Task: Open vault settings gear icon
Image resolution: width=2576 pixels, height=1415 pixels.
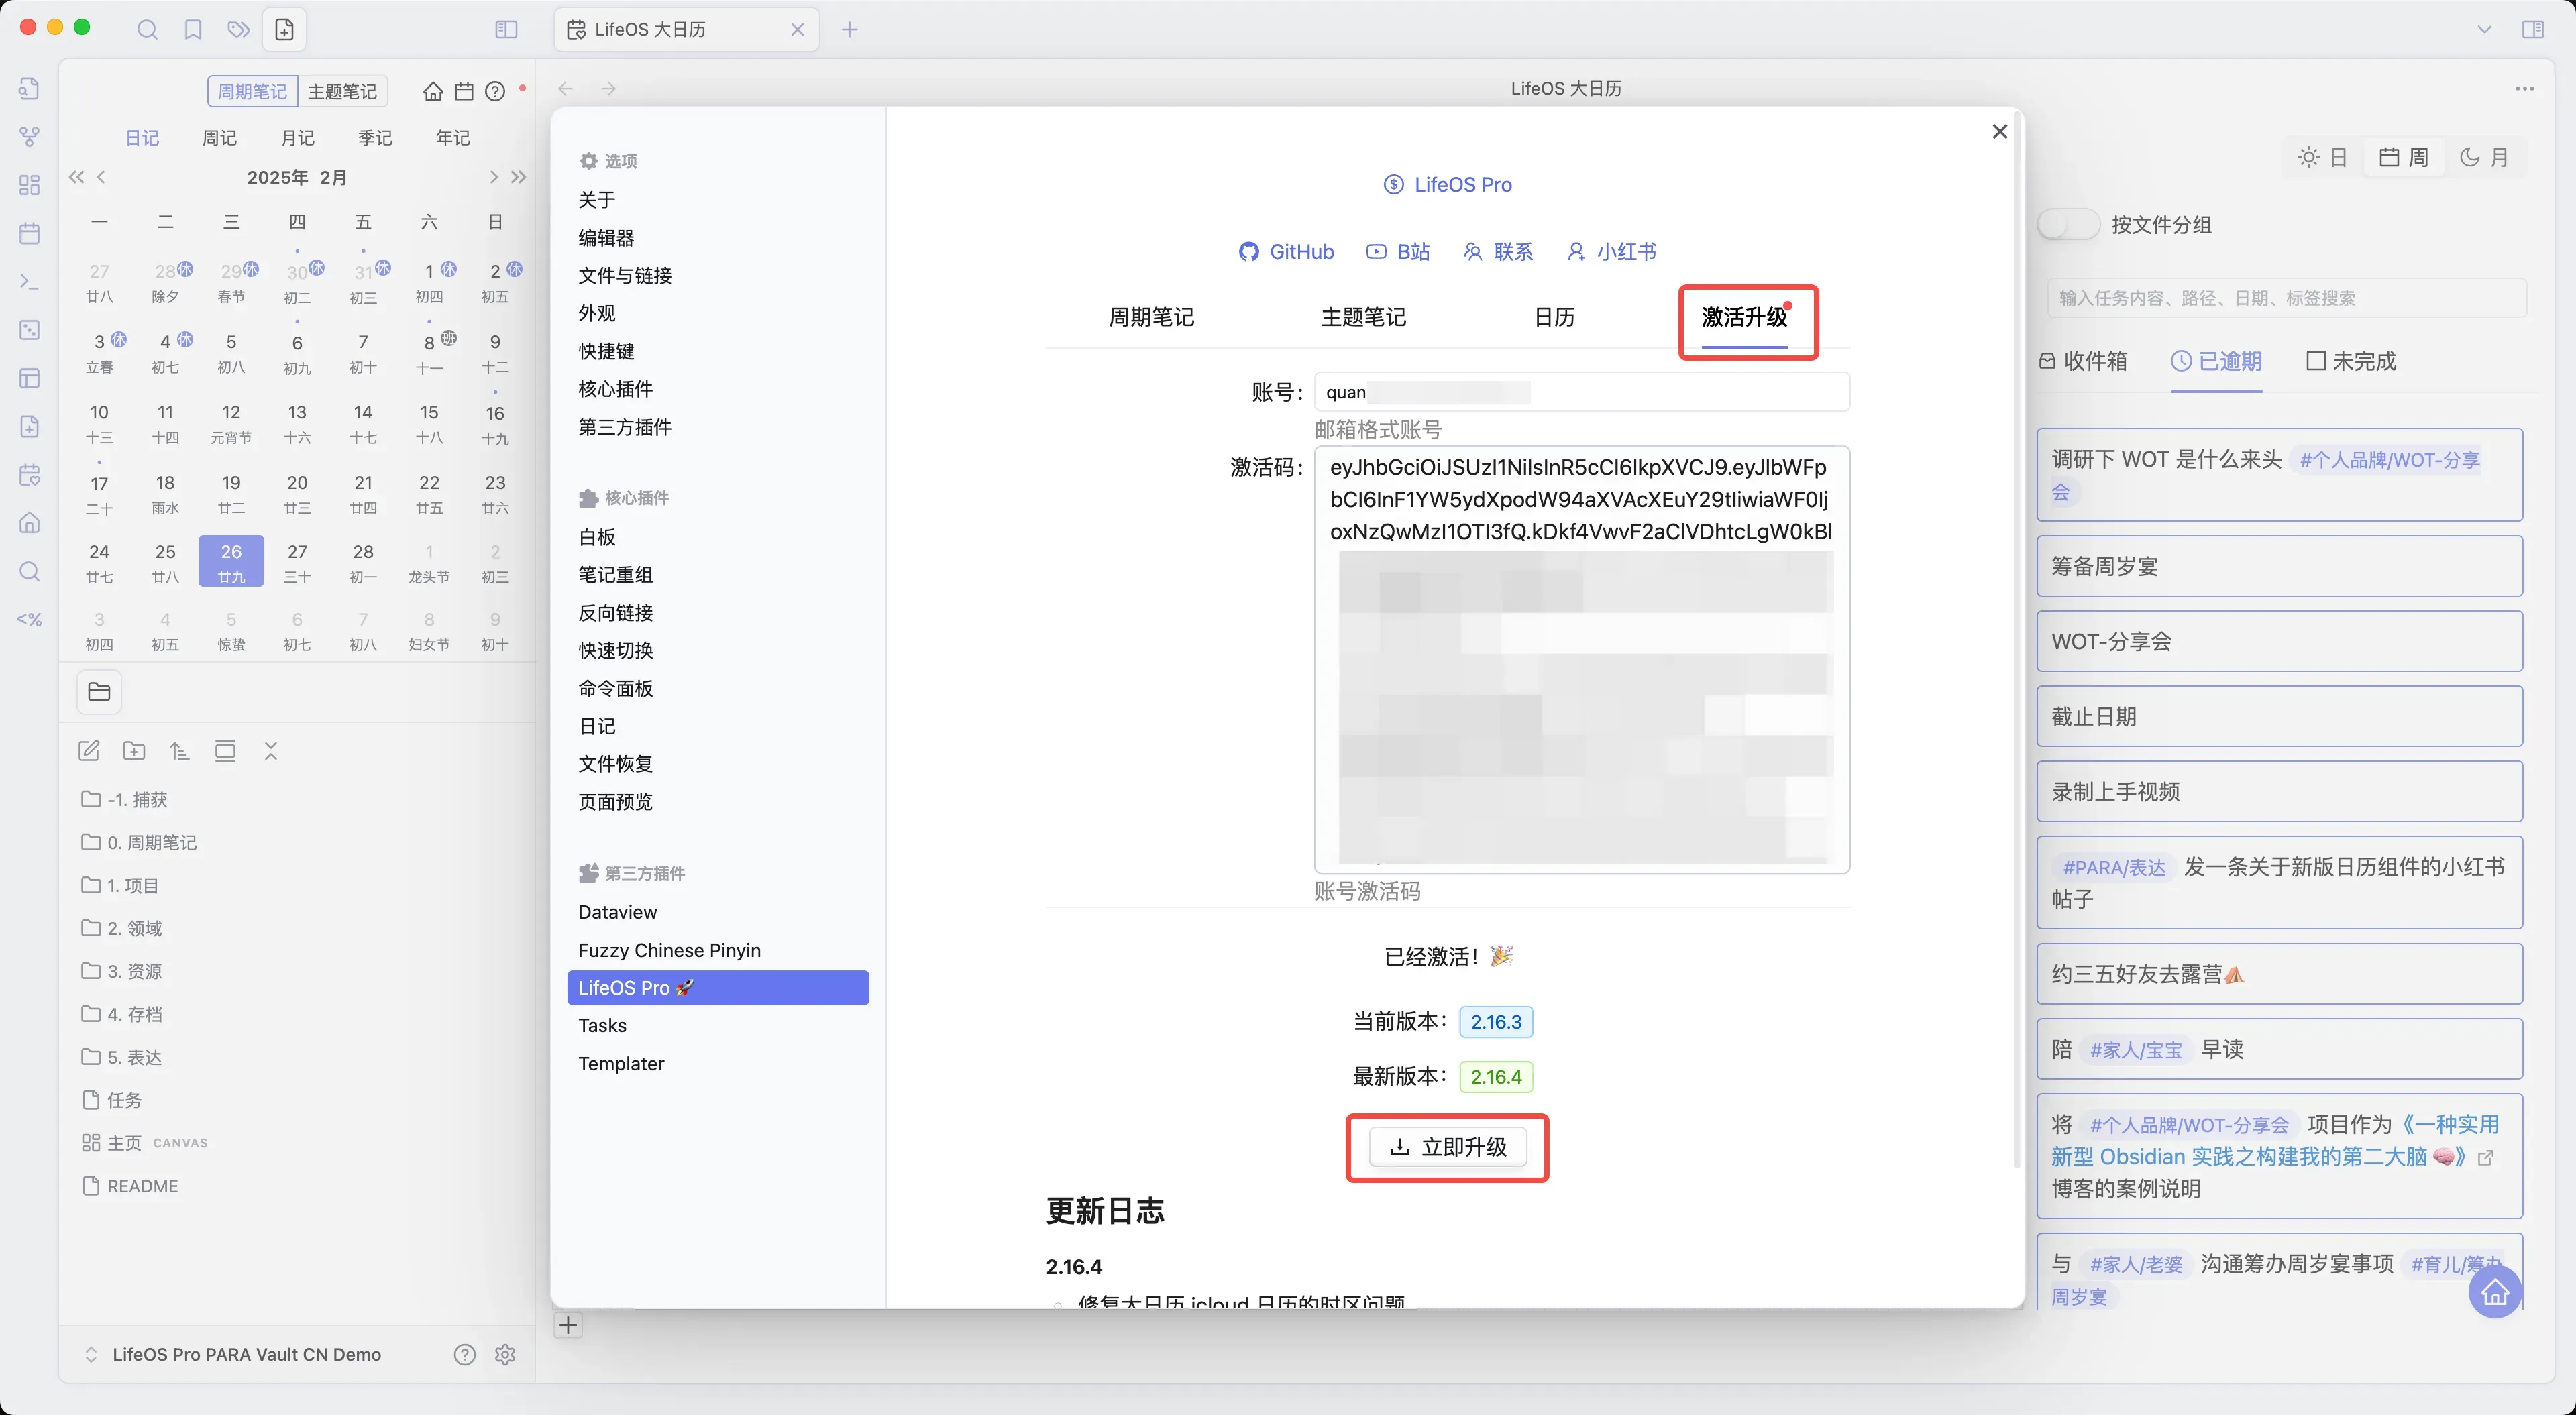Action: tap(505, 1354)
